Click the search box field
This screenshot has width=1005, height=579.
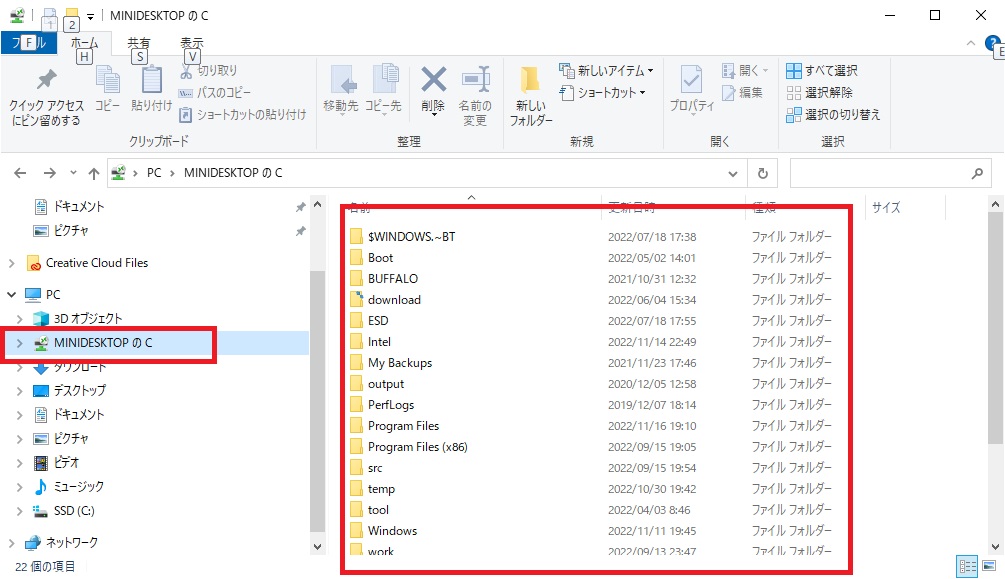(890, 173)
